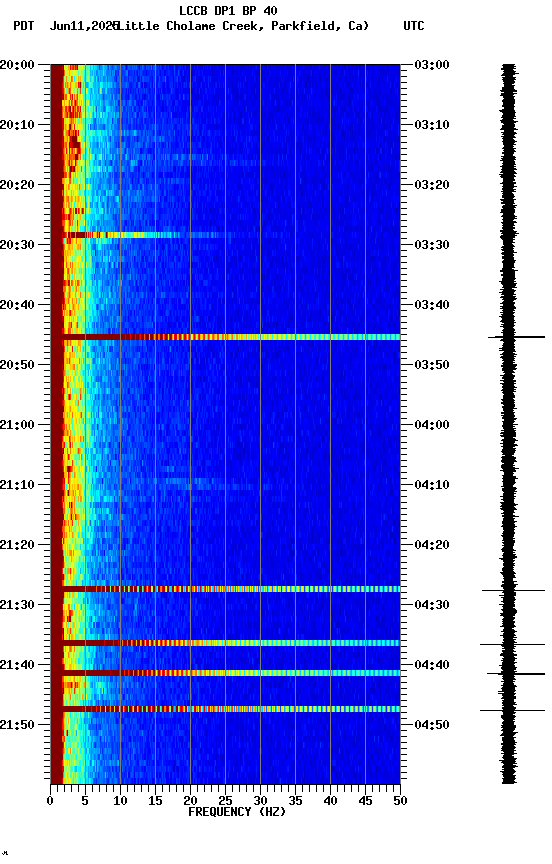Image resolution: width=552 pixels, height=864 pixels.
Task: Click the 25 Hz frequency axis label
Action: click(225, 801)
